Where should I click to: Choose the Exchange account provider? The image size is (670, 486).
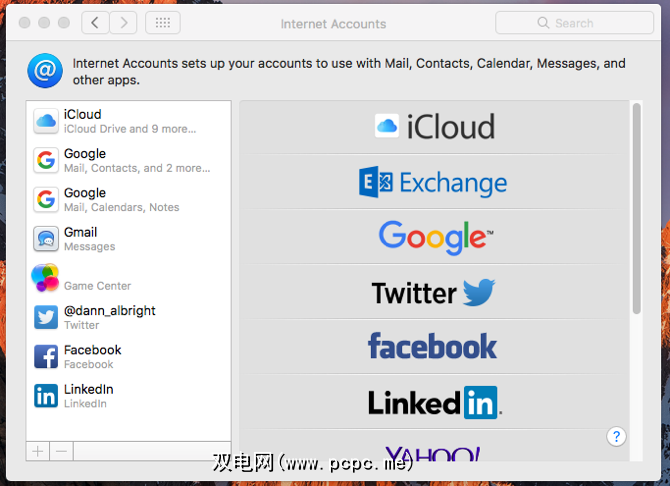[x=435, y=182]
